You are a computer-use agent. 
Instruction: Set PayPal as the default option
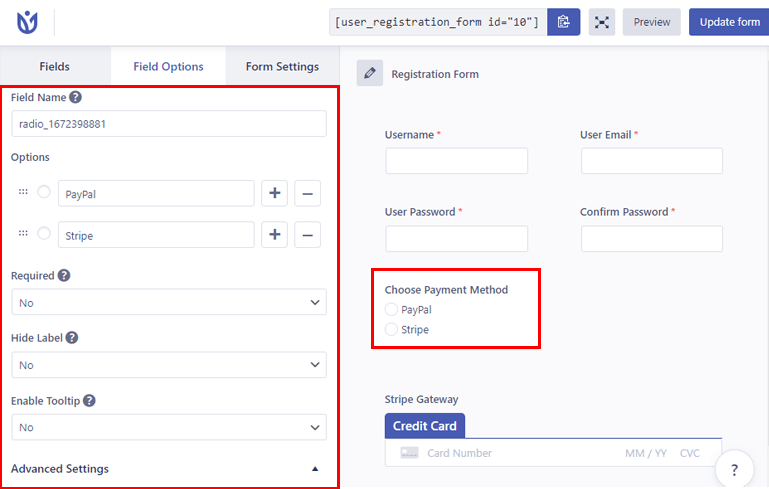pyautogui.click(x=44, y=193)
